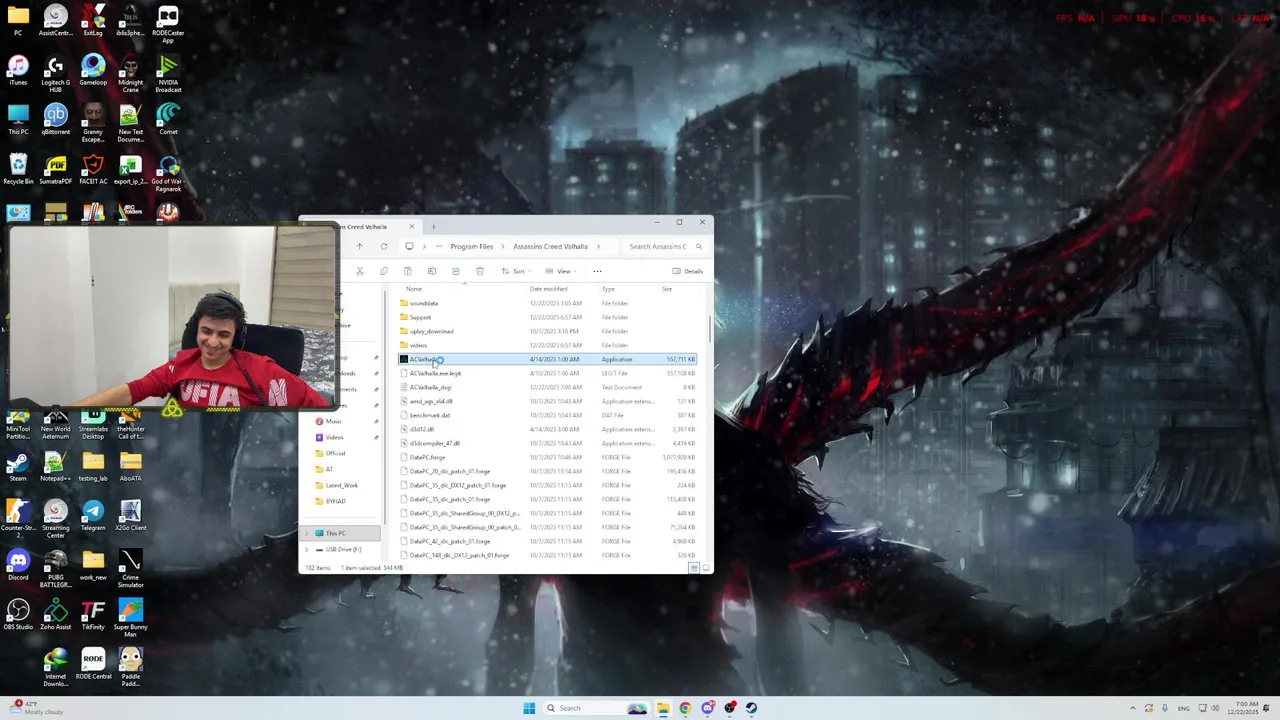Open Logitech G HUB desktop icon
Viewport: 1280px width, 720px height.
click(x=56, y=74)
